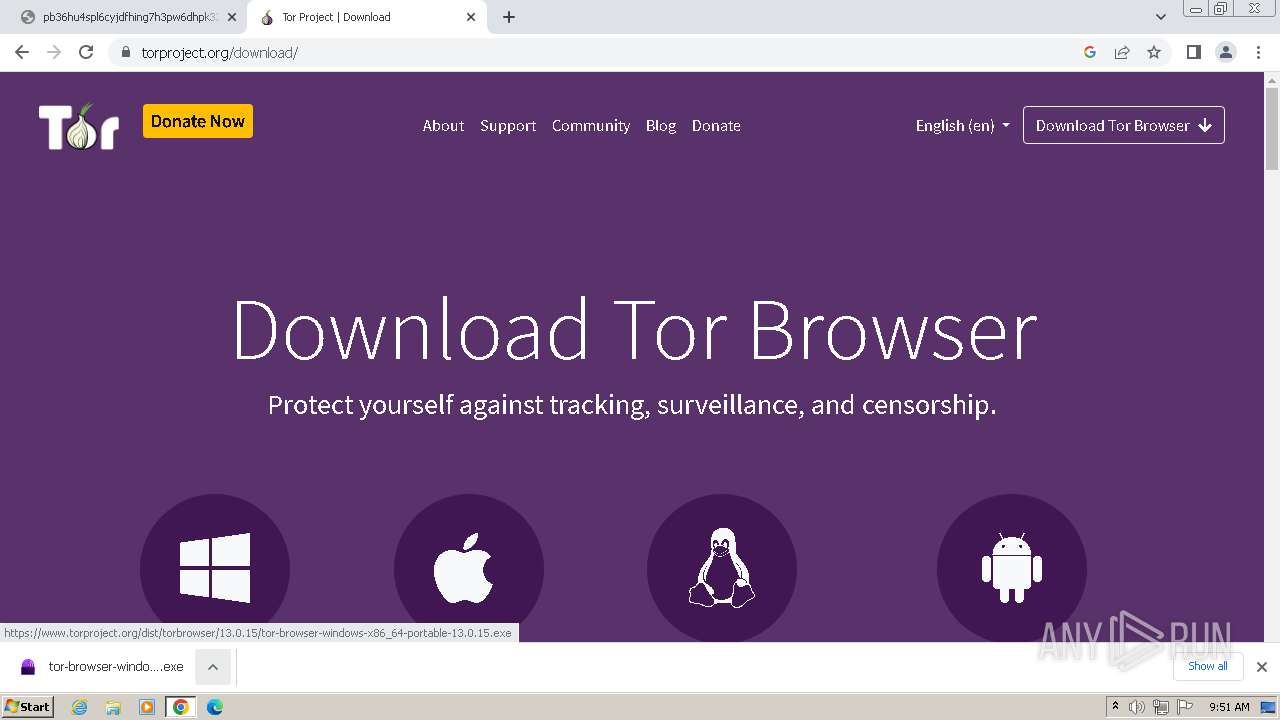Close the pb36hu4spl6cyjdfhing tab
The height and width of the screenshot is (720, 1280).
point(232,17)
